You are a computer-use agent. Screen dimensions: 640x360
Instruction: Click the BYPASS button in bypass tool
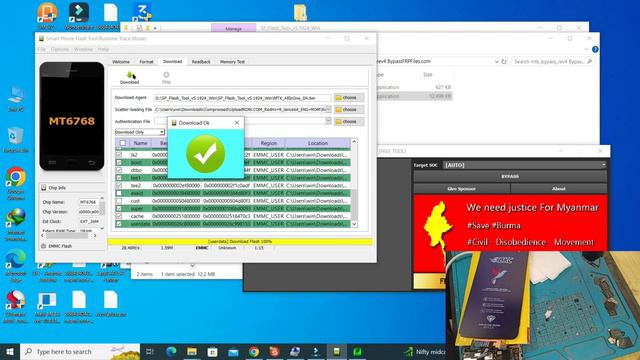[510, 176]
